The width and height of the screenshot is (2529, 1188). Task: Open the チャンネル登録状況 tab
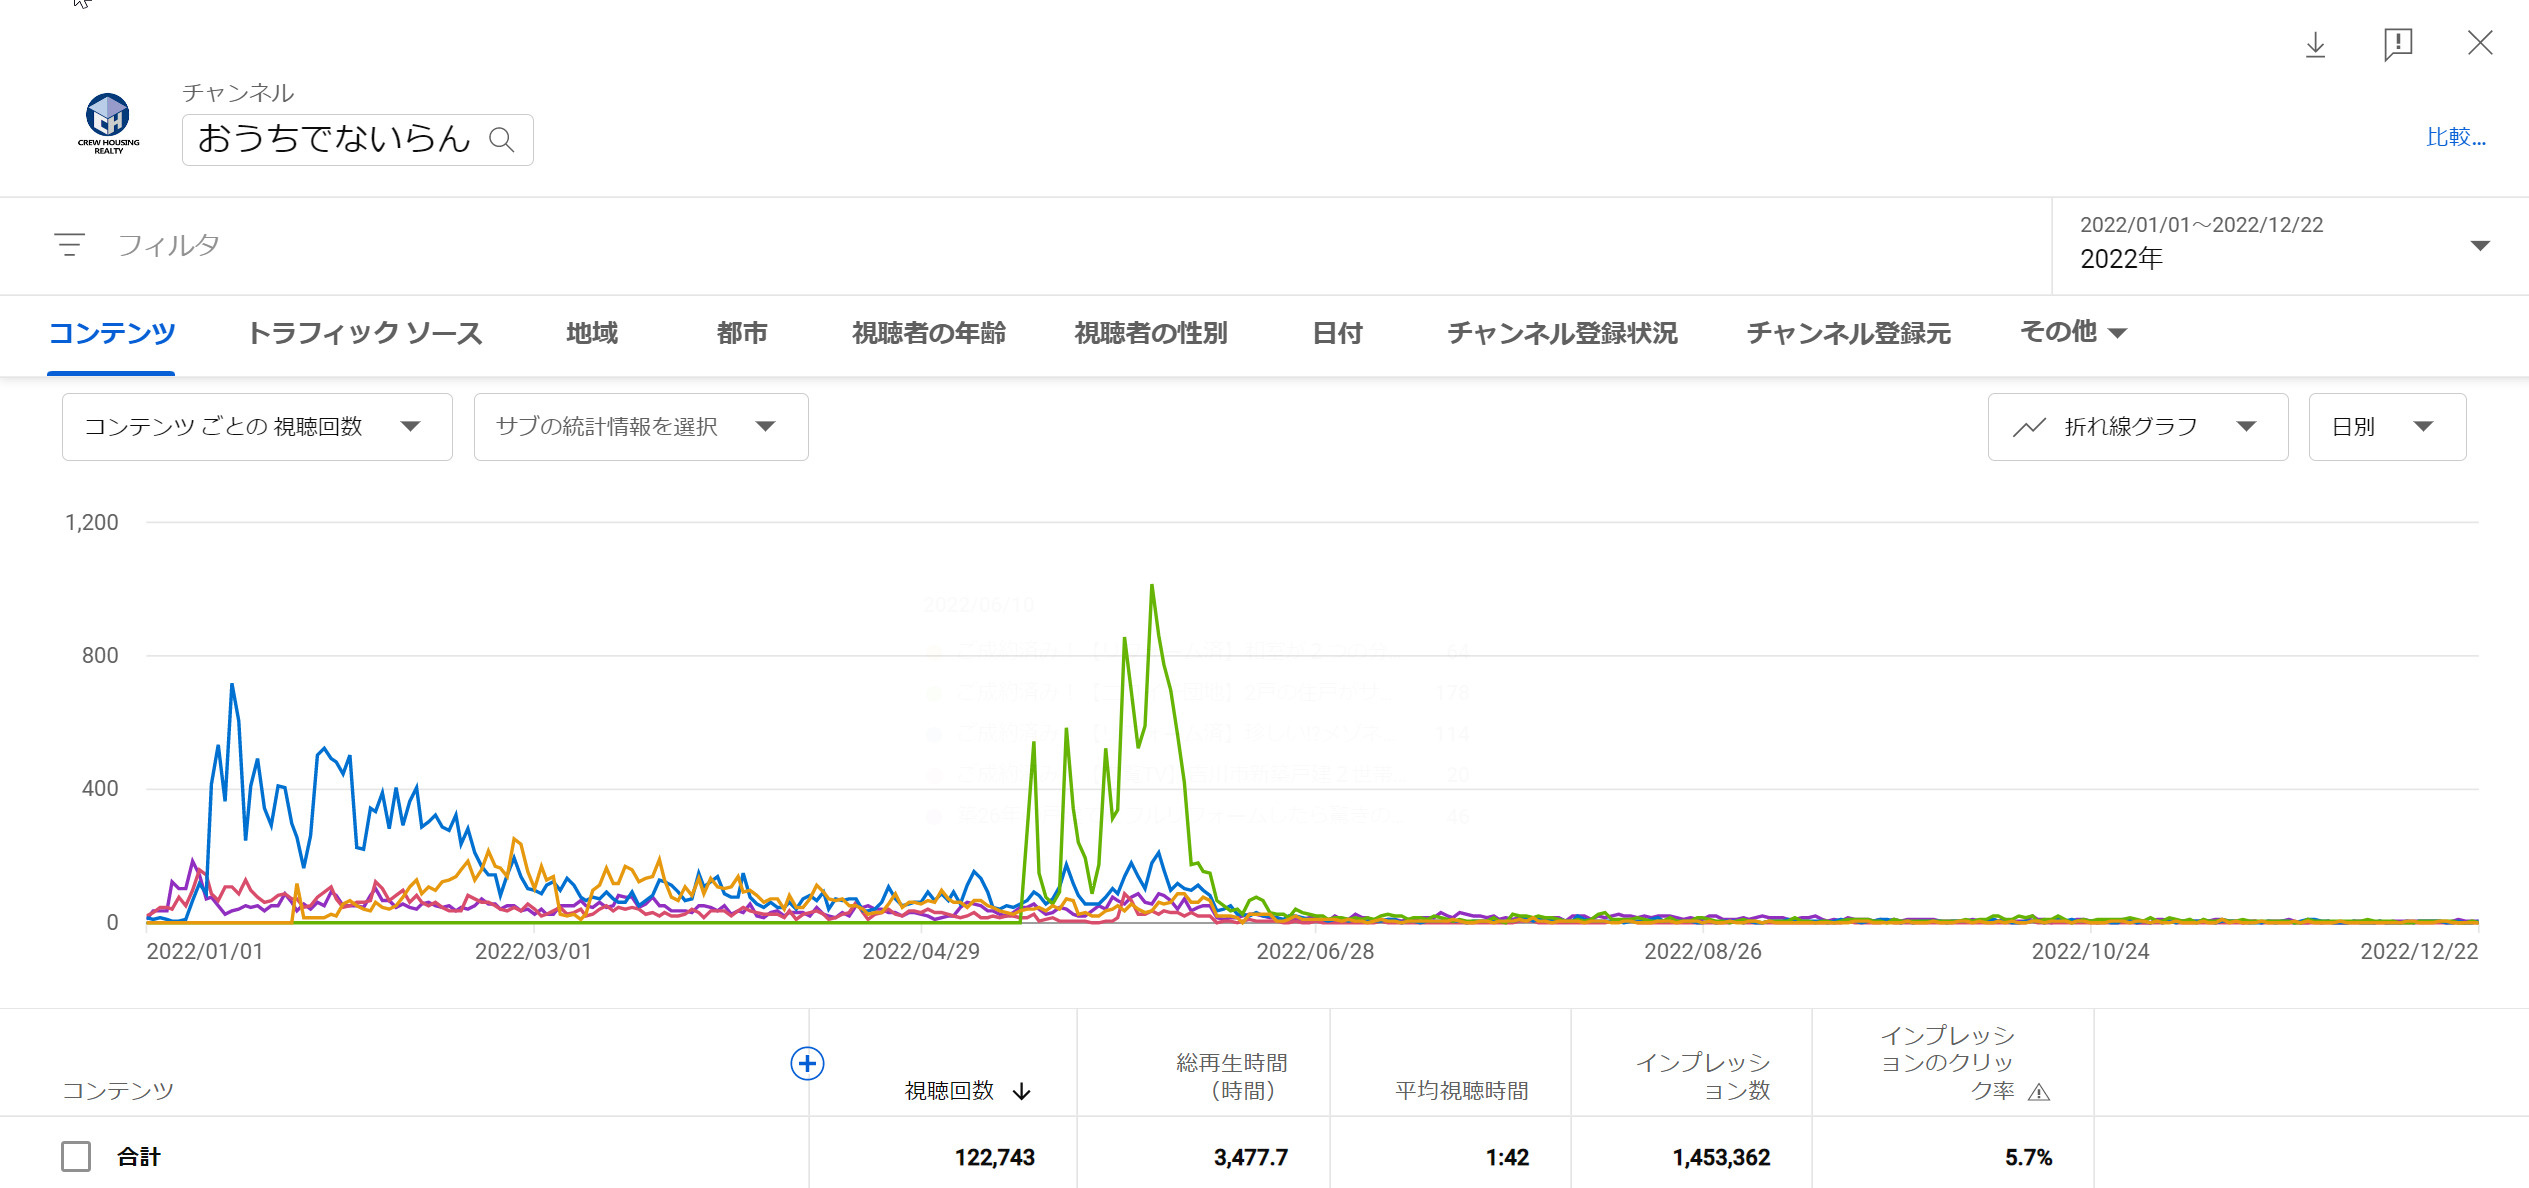pos(1562,333)
